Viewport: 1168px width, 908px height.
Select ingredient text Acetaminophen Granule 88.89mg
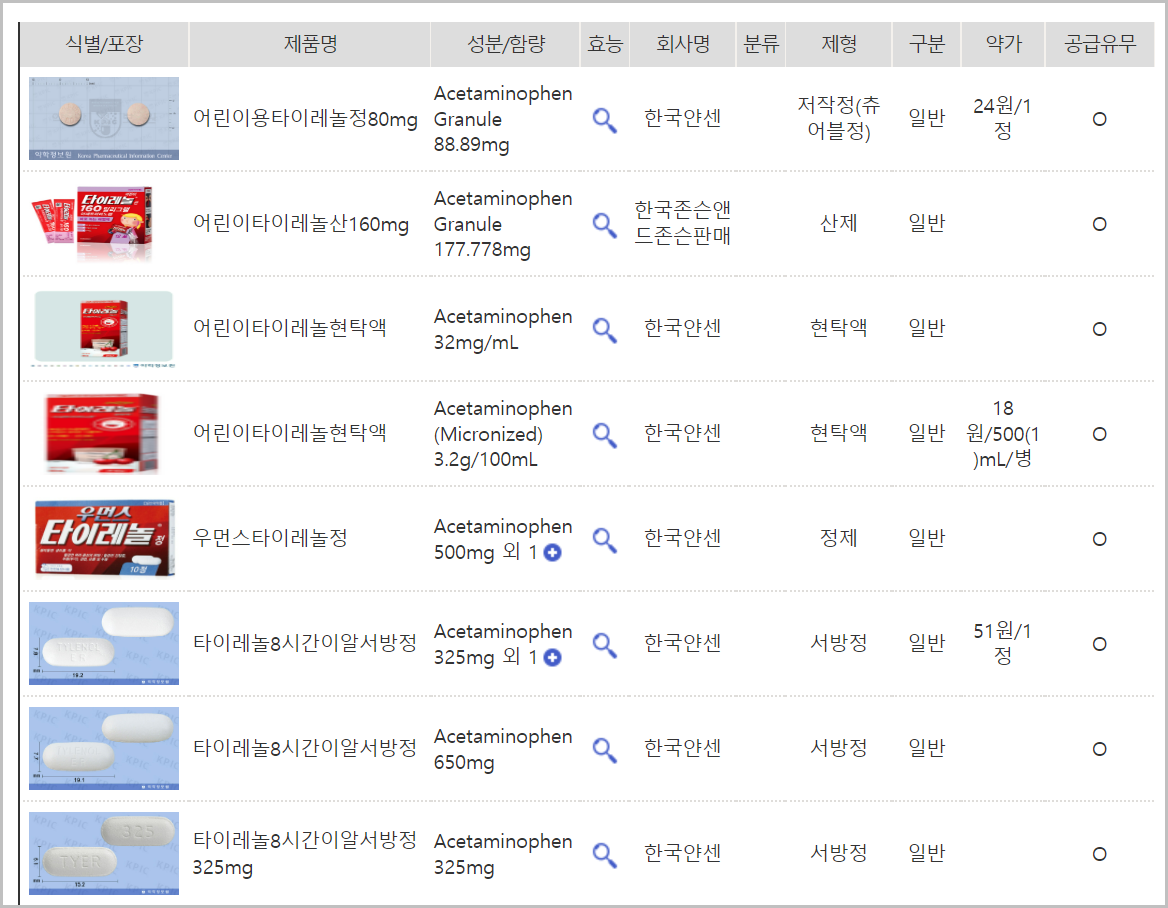503,119
